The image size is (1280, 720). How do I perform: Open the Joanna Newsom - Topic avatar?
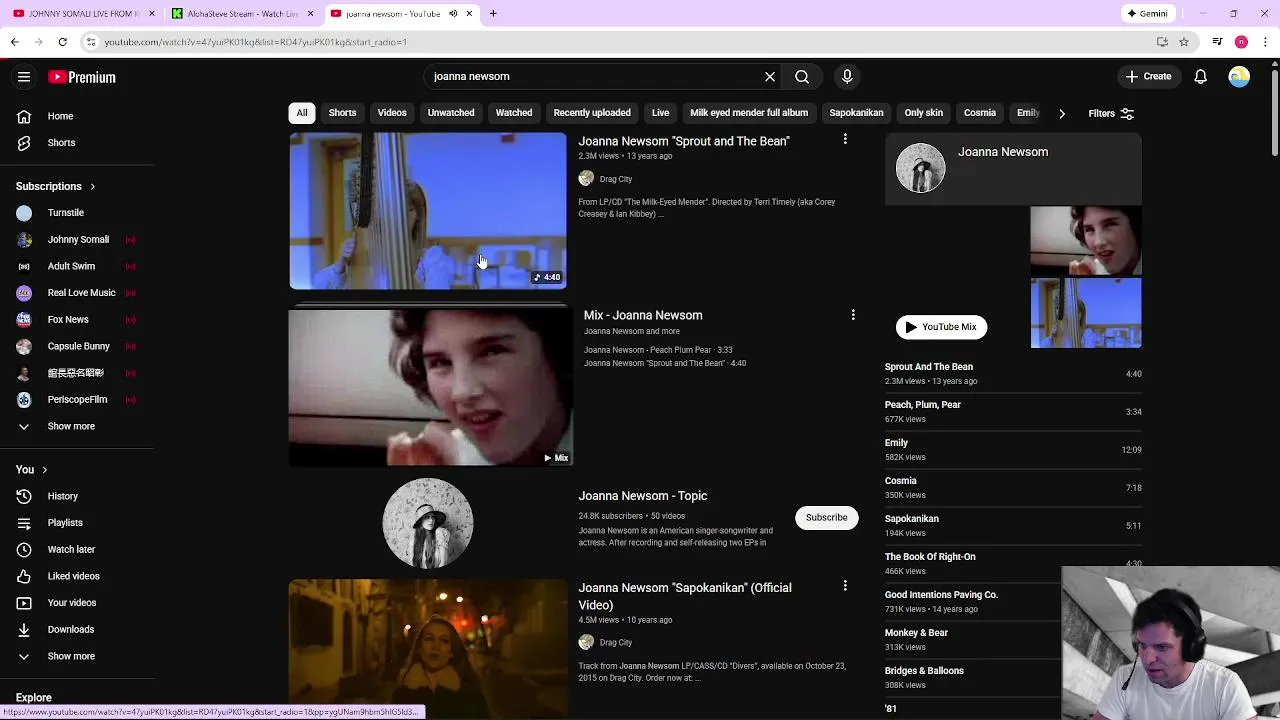coord(428,523)
